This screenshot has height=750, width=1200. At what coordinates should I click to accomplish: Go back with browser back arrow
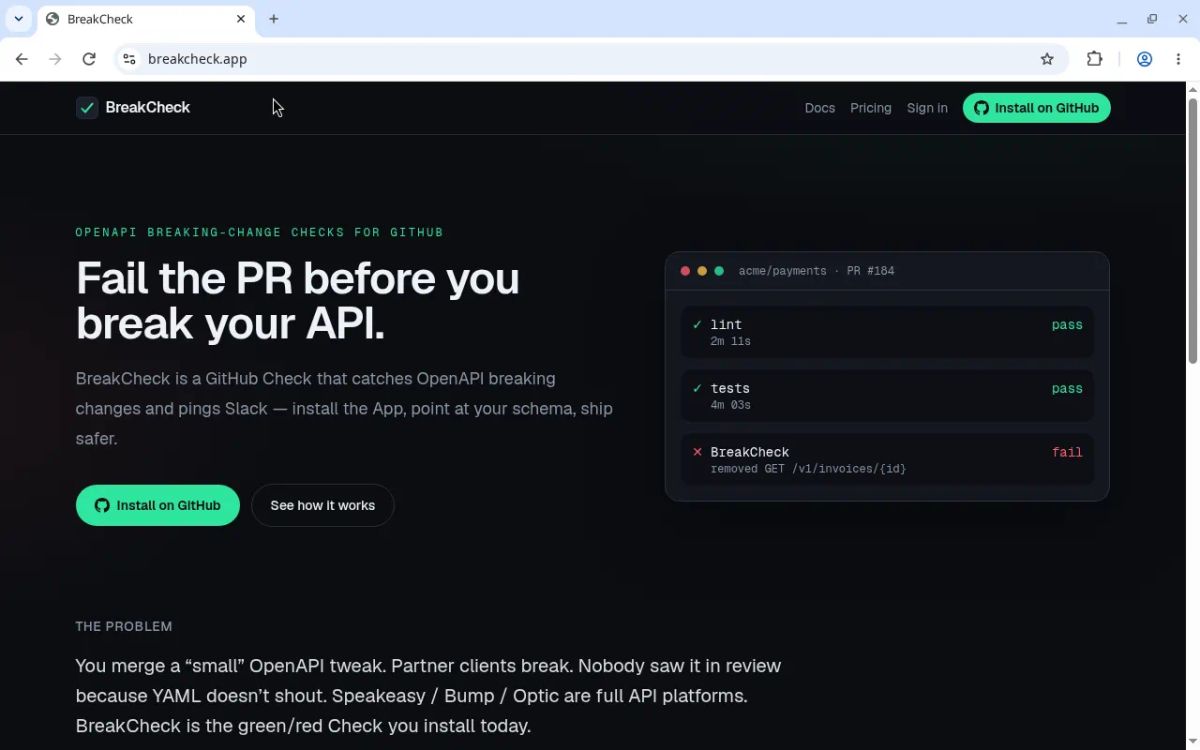click(x=21, y=59)
